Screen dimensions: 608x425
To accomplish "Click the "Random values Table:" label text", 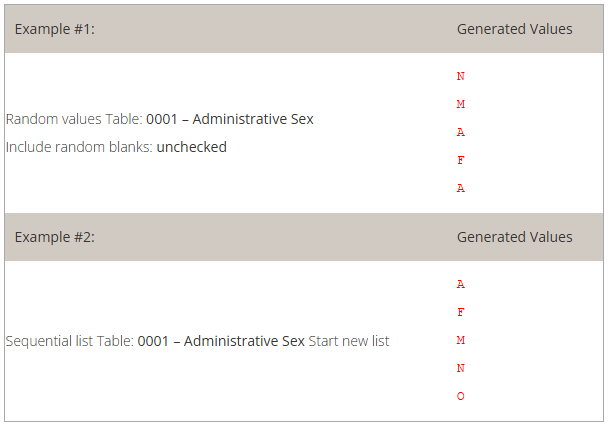I will click(x=74, y=119).
